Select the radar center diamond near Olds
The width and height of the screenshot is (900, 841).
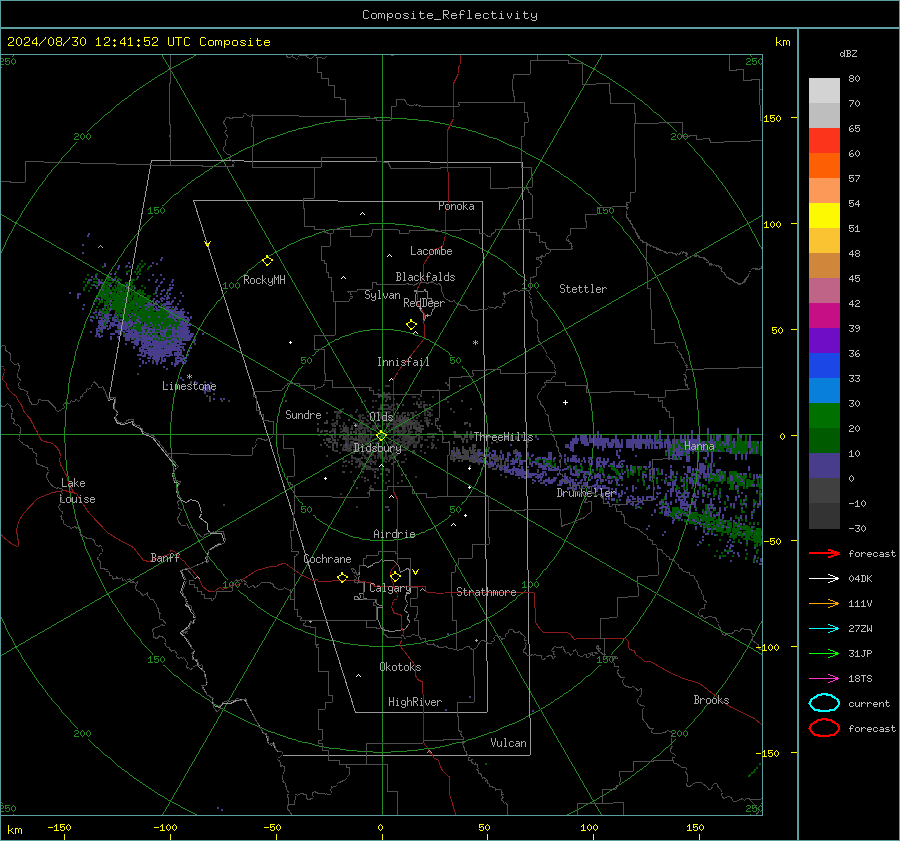381,436
